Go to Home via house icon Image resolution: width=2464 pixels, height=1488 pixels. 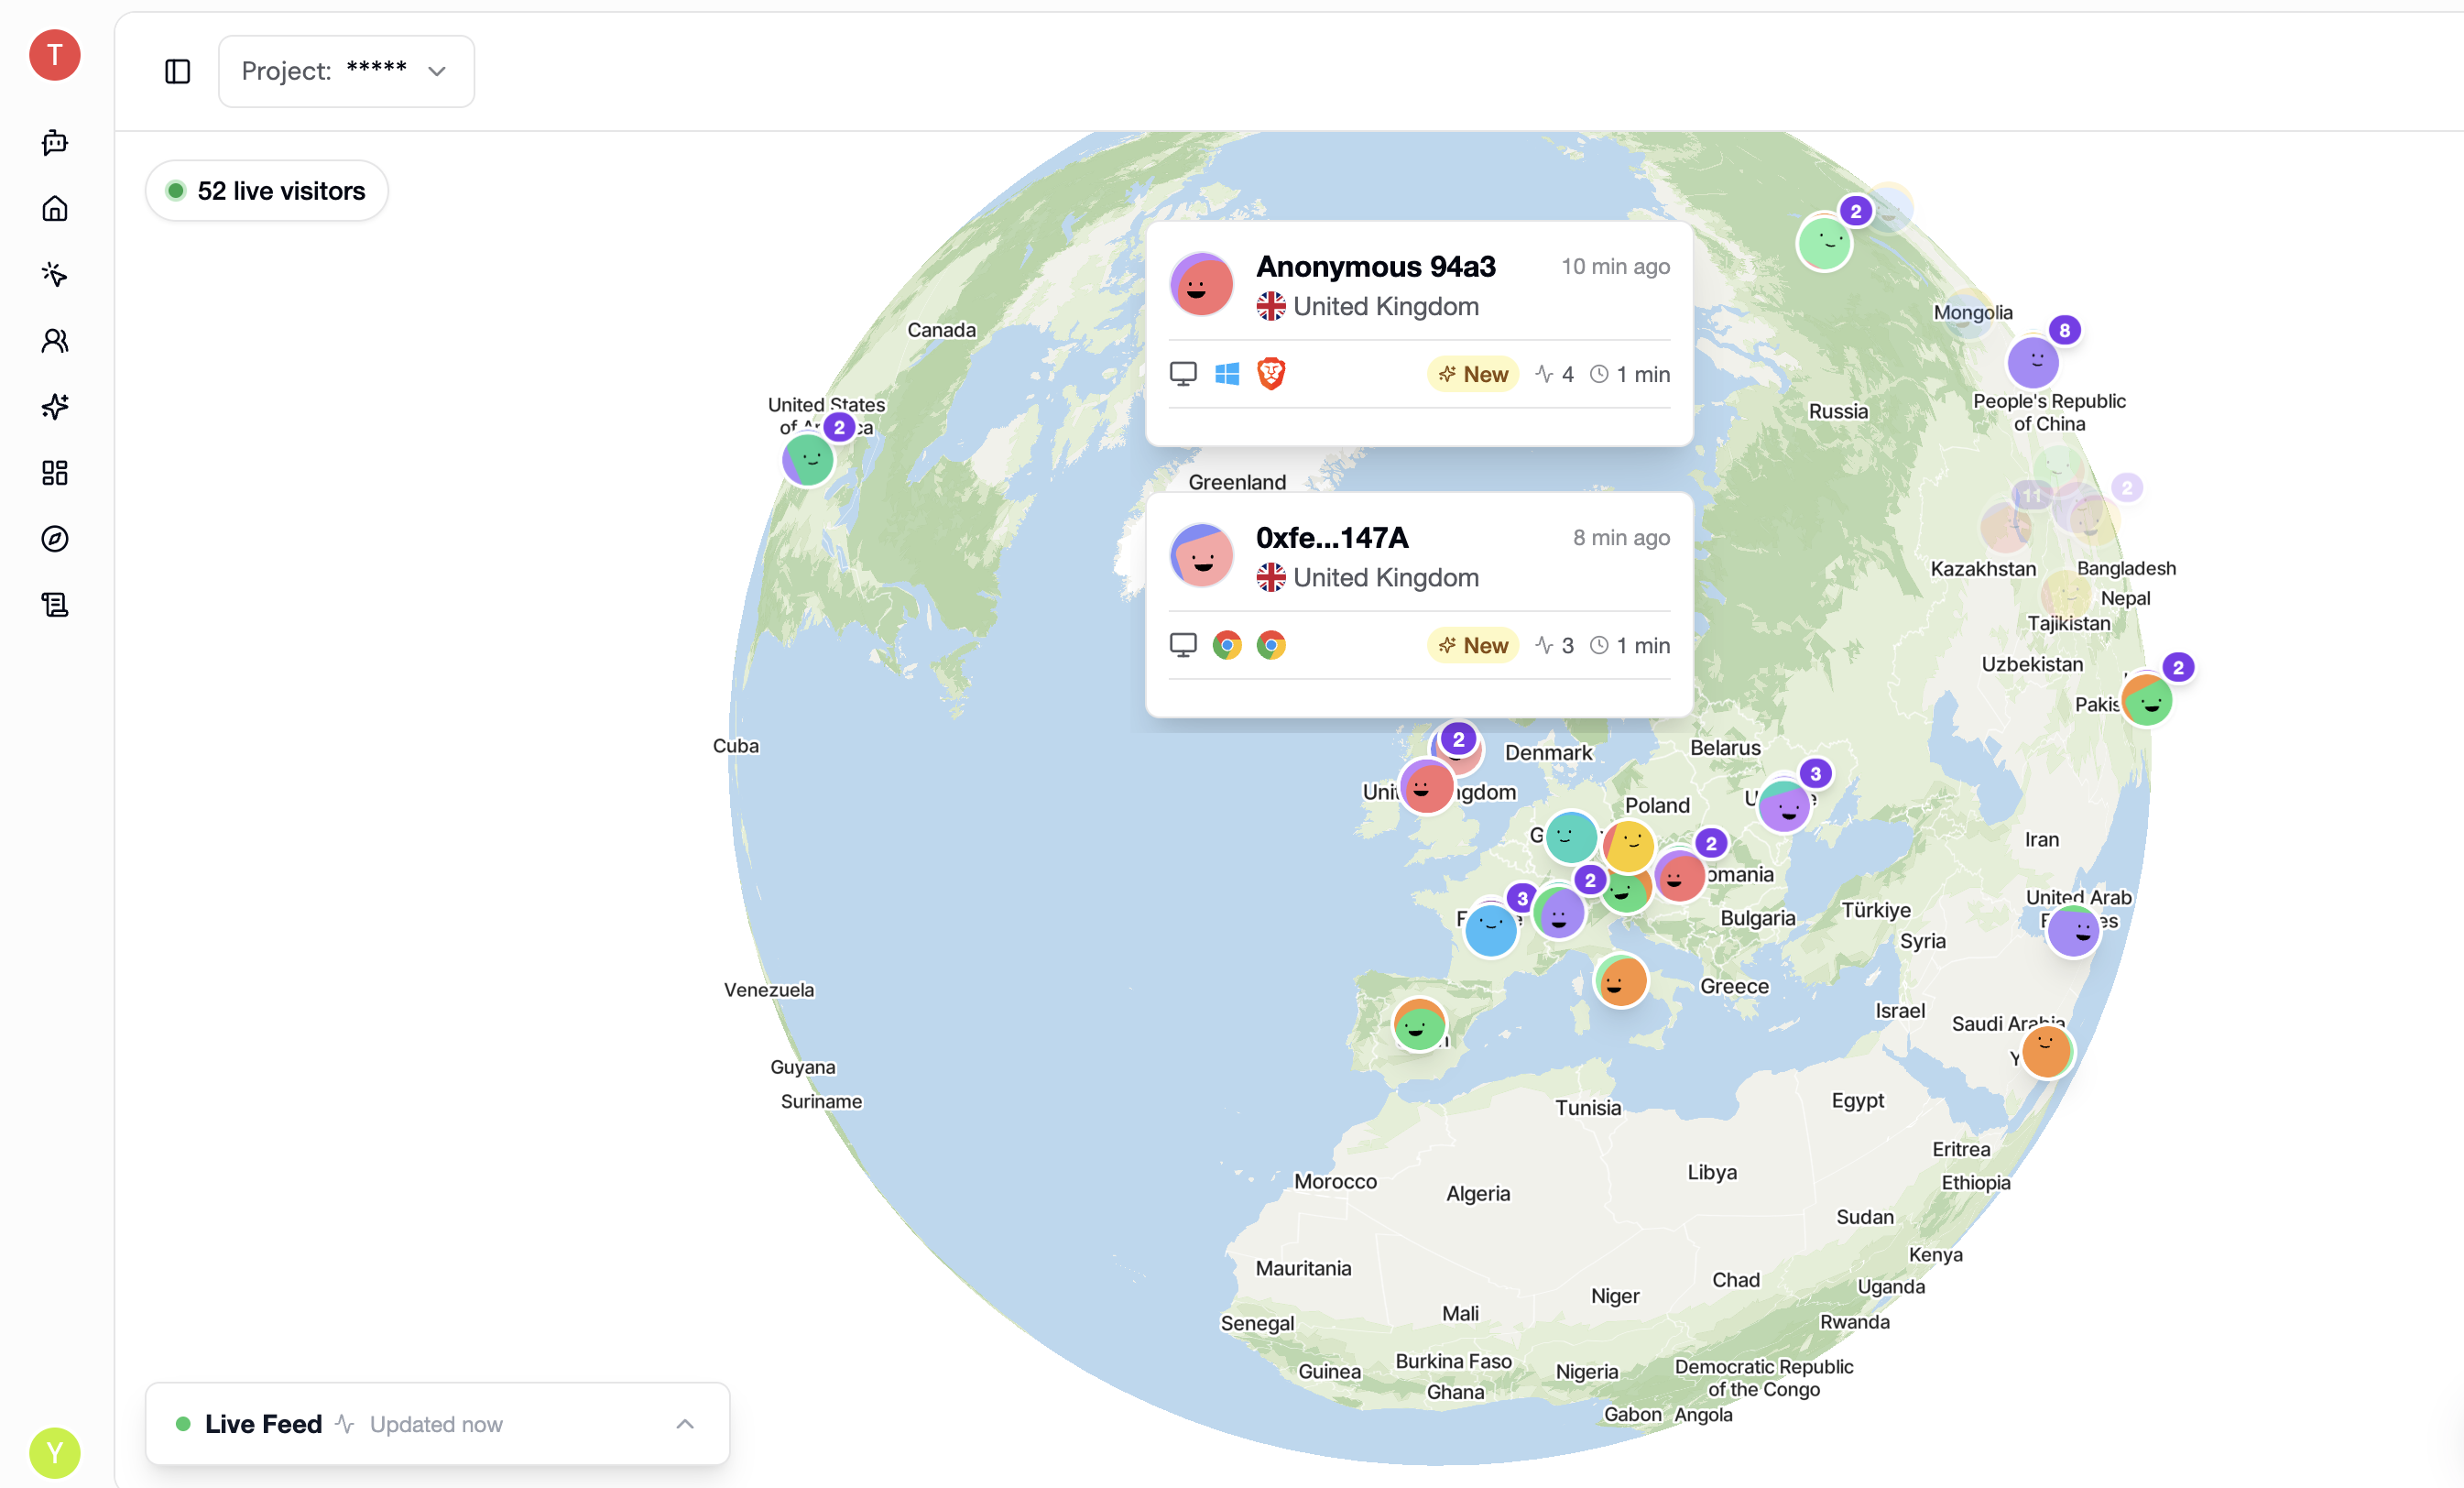[x=55, y=208]
